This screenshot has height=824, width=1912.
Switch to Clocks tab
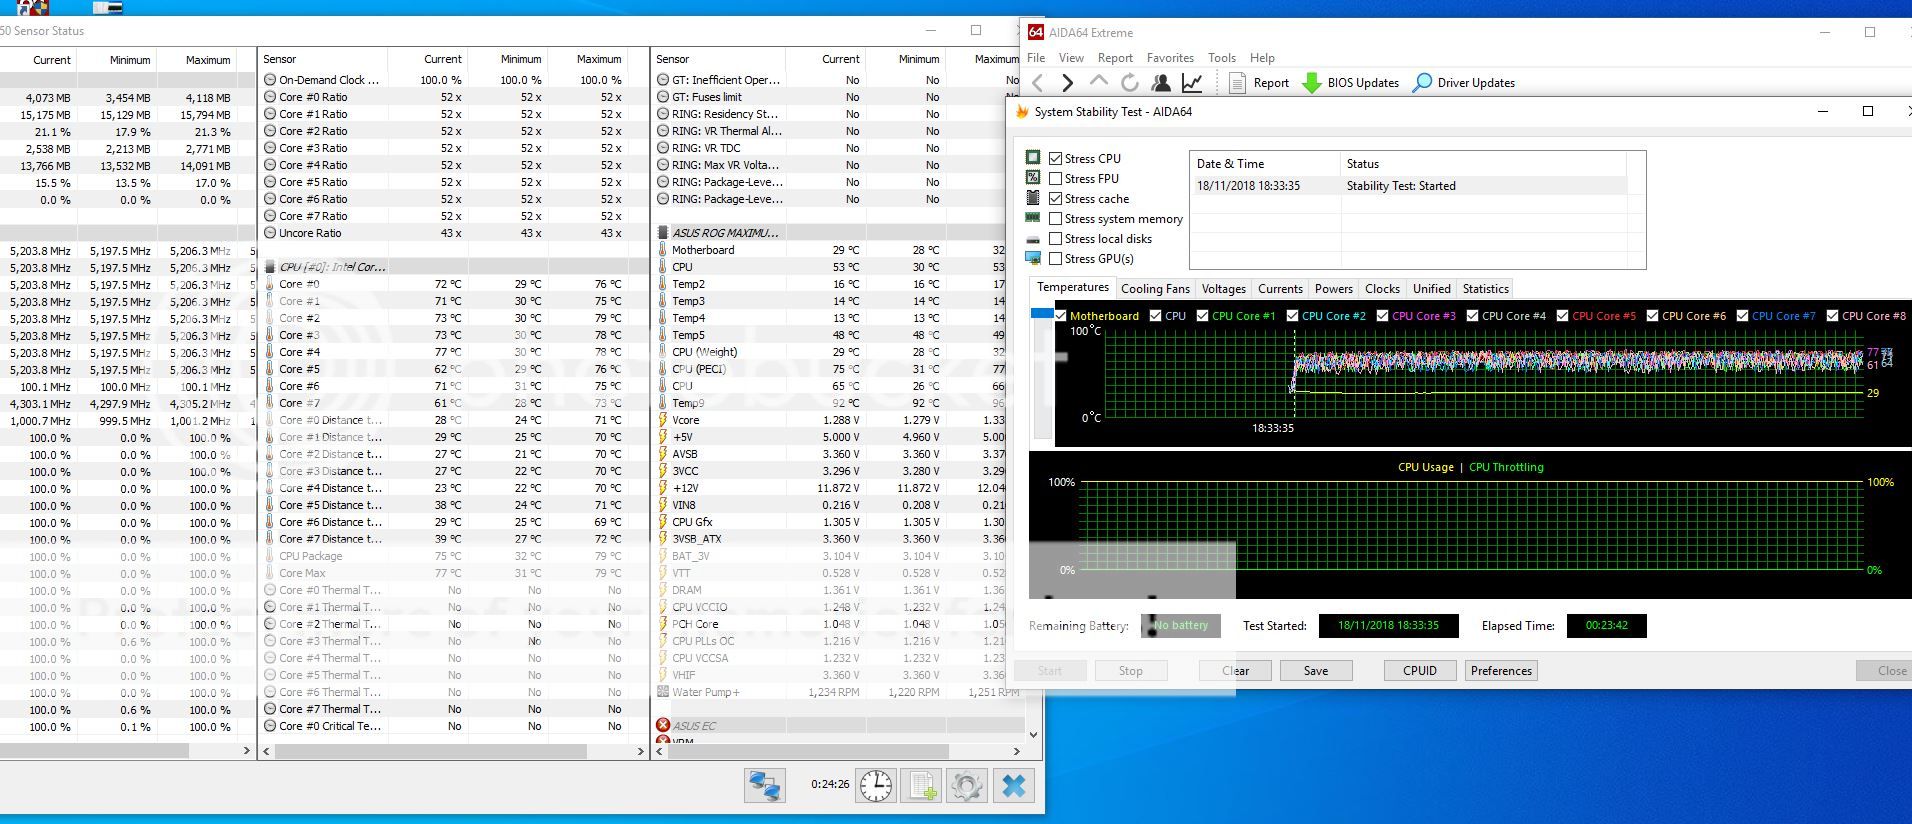point(1382,289)
